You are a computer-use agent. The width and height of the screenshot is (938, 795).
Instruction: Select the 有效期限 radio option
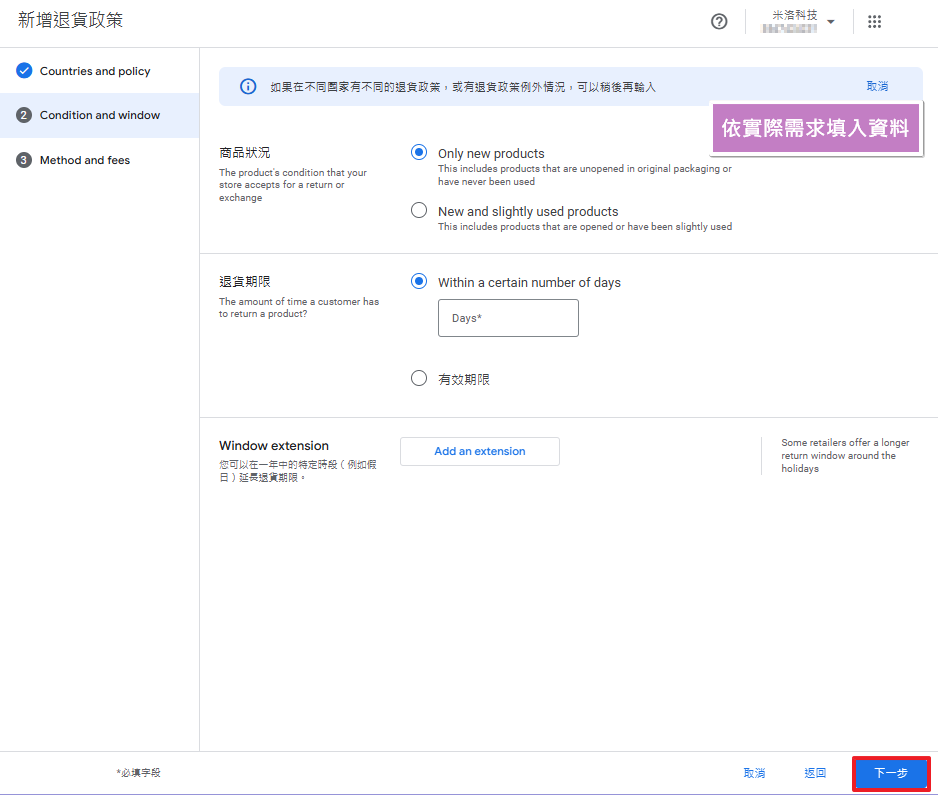pyautogui.click(x=419, y=379)
